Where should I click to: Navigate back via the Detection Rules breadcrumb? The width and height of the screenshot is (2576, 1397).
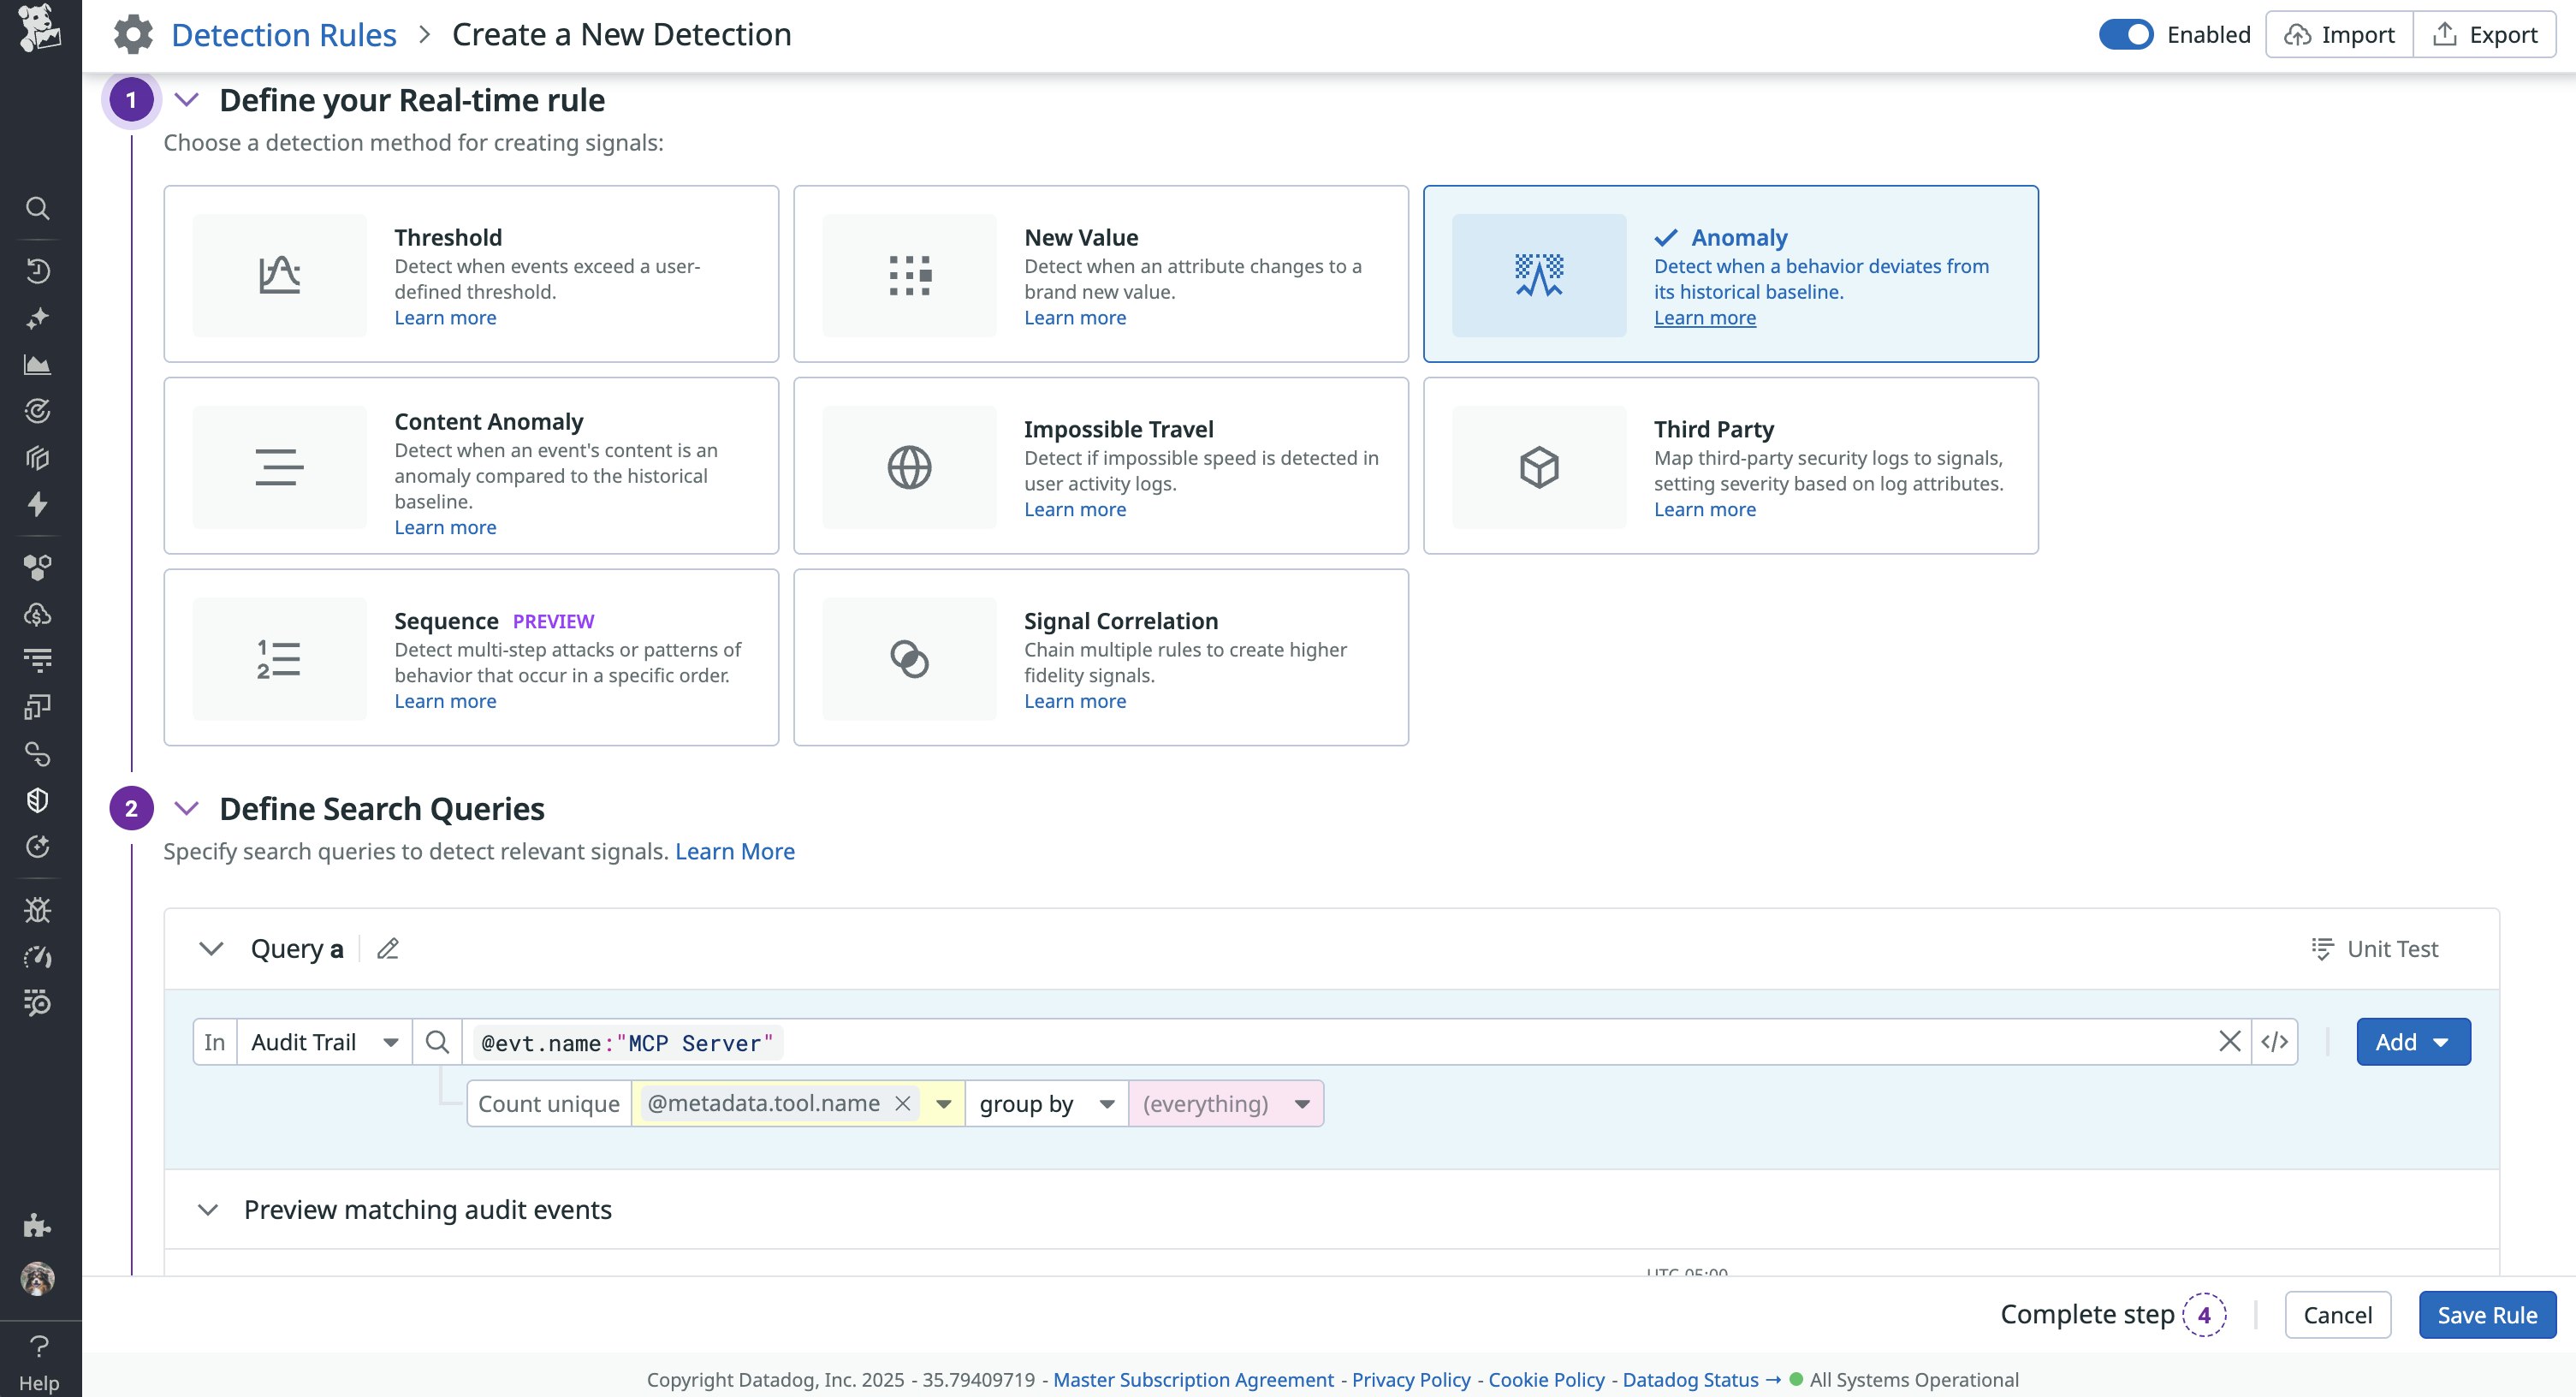[284, 33]
